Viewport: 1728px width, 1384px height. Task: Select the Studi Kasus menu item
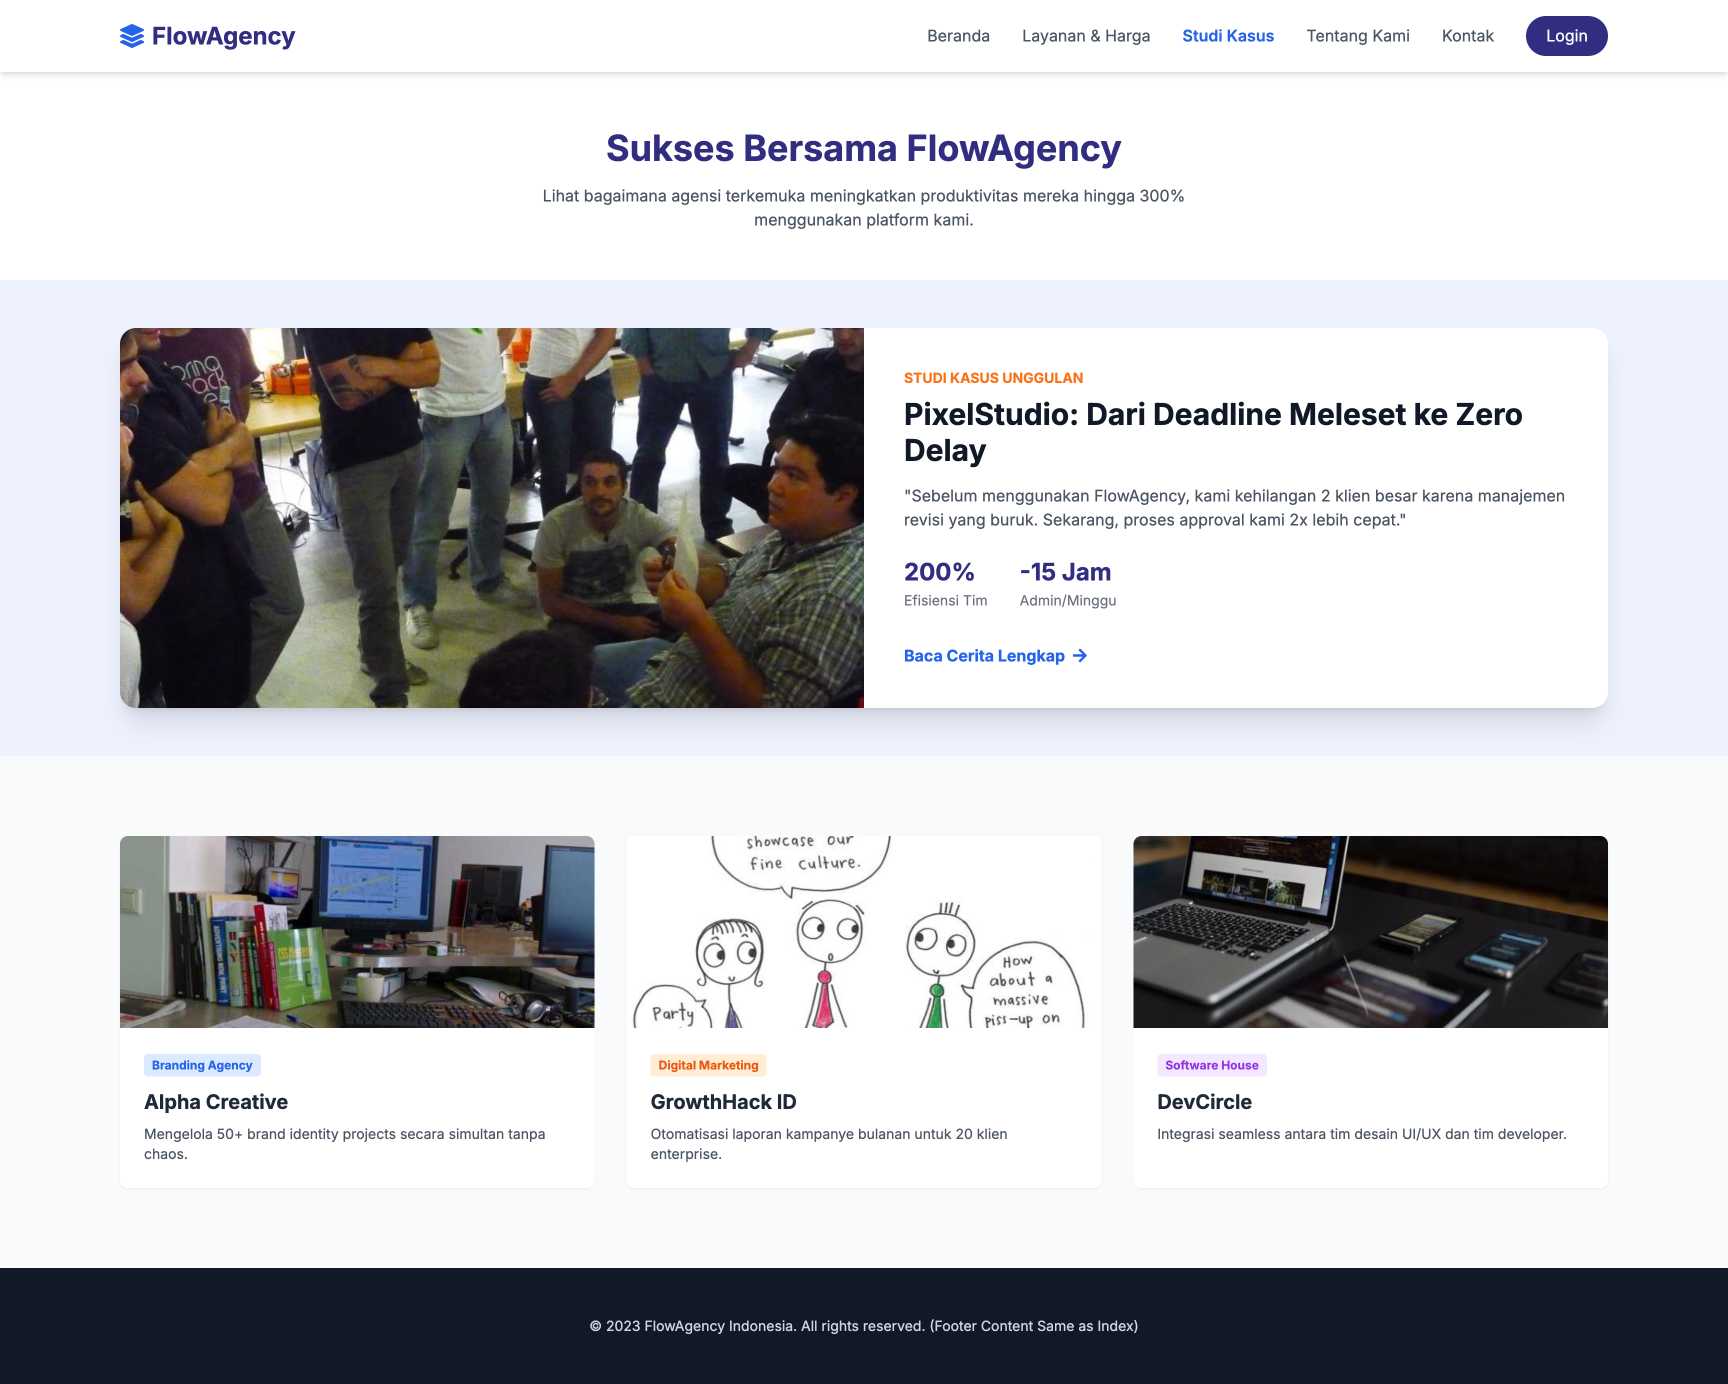point(1228,36)
